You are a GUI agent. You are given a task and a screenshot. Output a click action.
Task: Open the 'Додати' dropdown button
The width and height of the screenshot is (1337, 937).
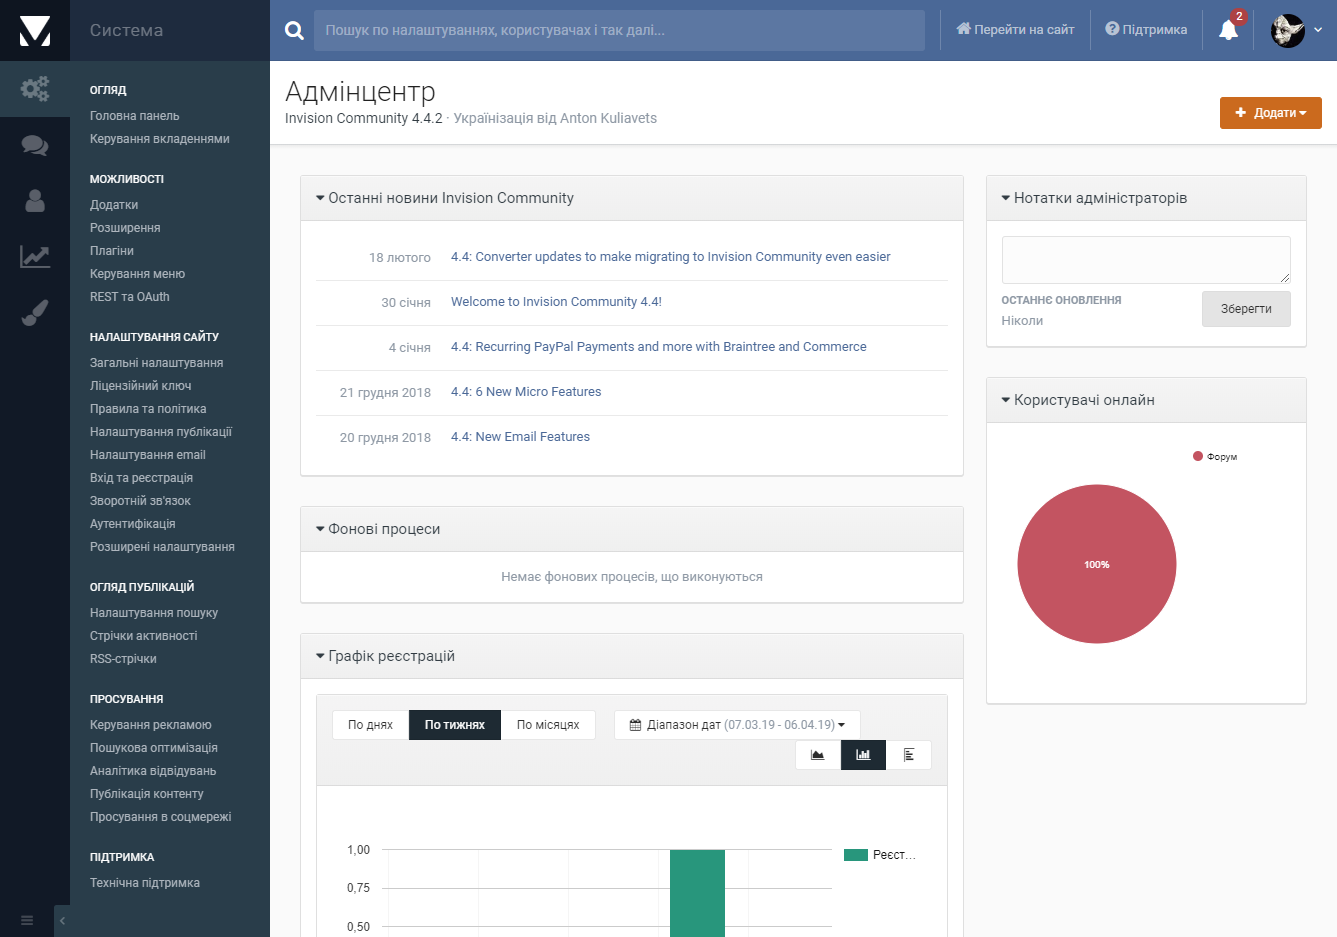[x=1271, y=113]
